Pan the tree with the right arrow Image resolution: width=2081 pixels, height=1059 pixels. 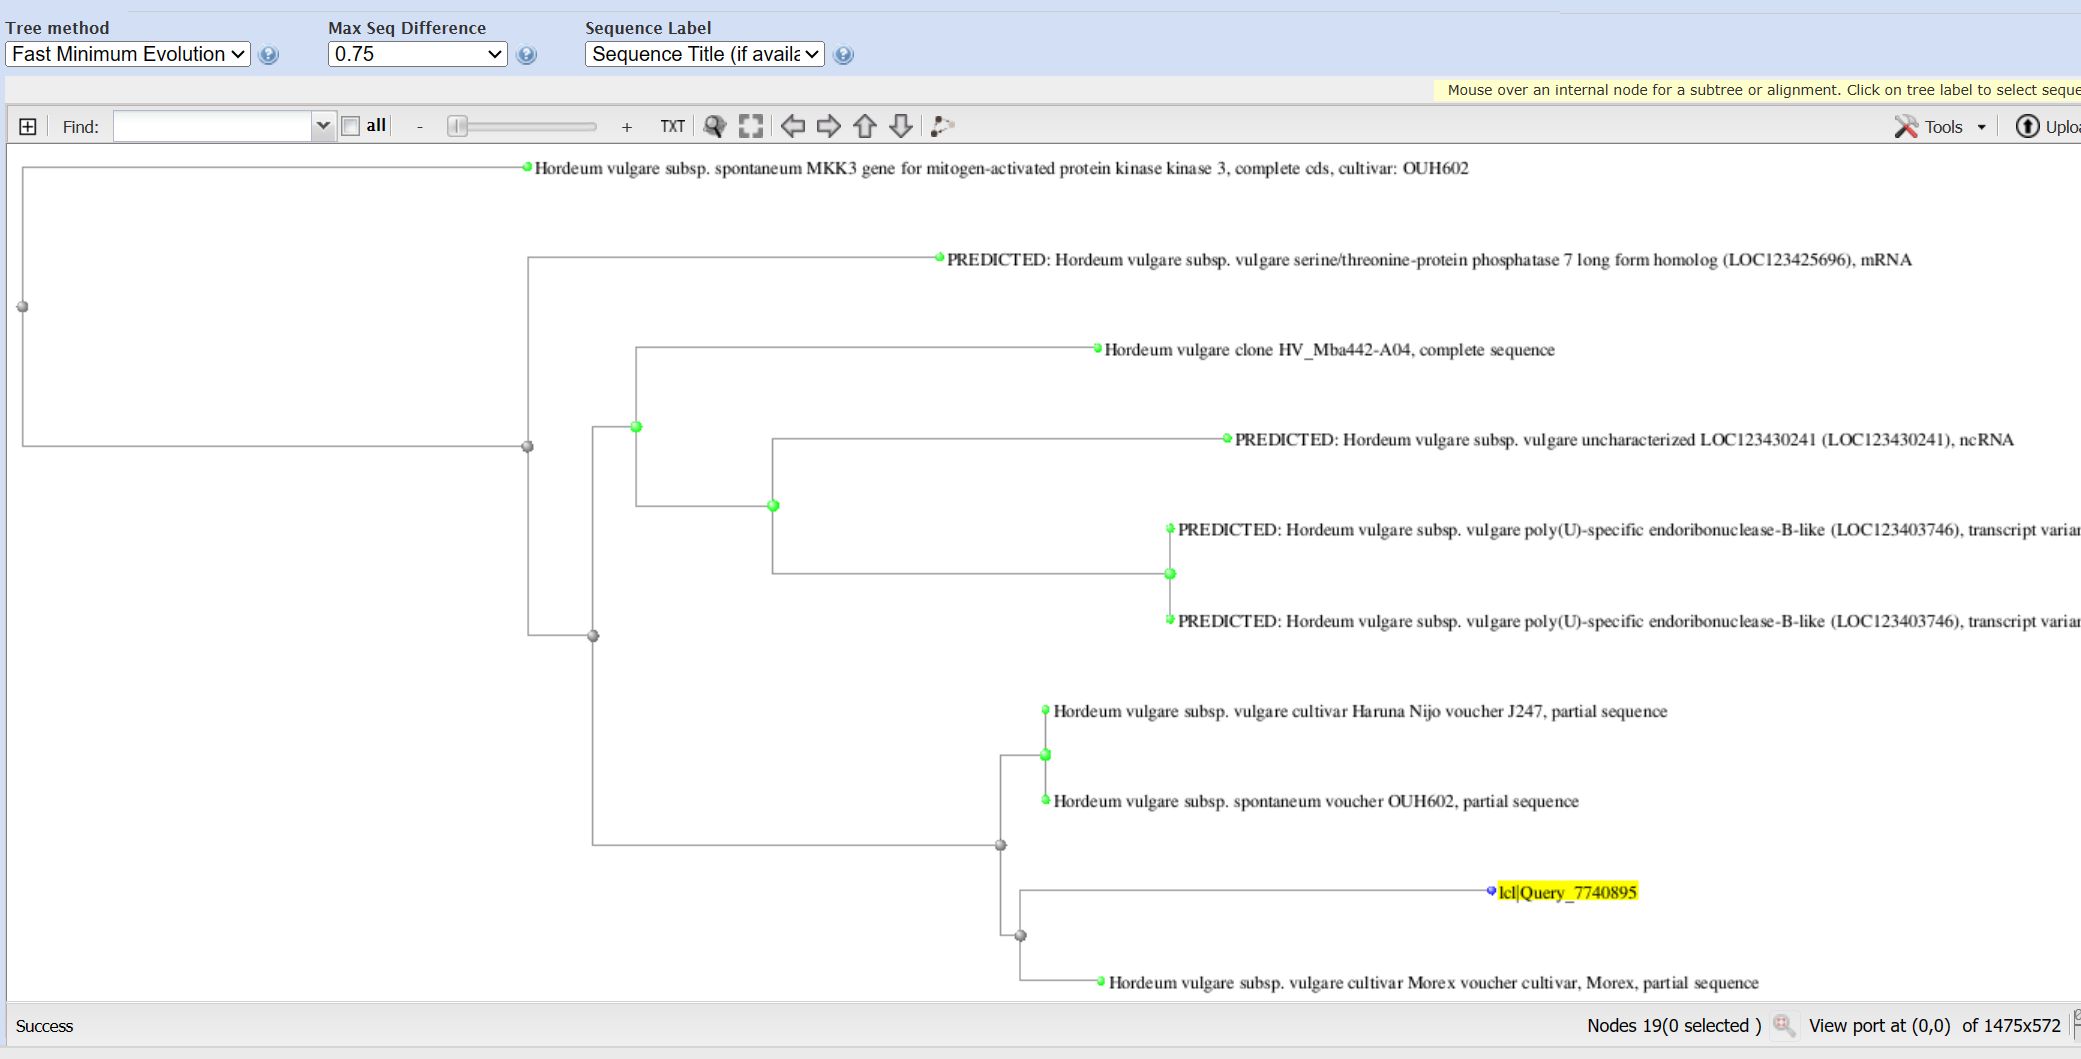pyautogui.click(x=829, y=126)
